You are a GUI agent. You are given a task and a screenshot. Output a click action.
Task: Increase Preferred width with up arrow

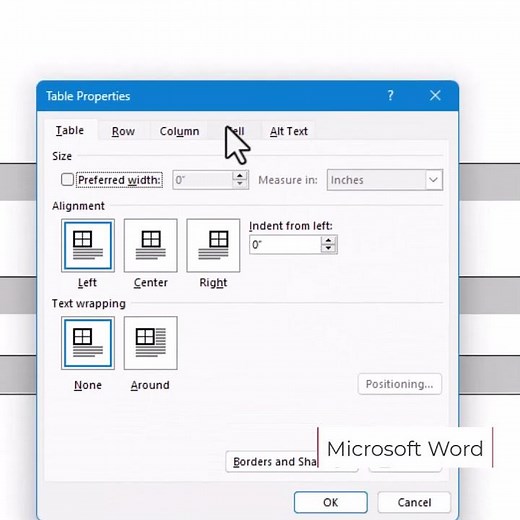[x=240, y=176]
